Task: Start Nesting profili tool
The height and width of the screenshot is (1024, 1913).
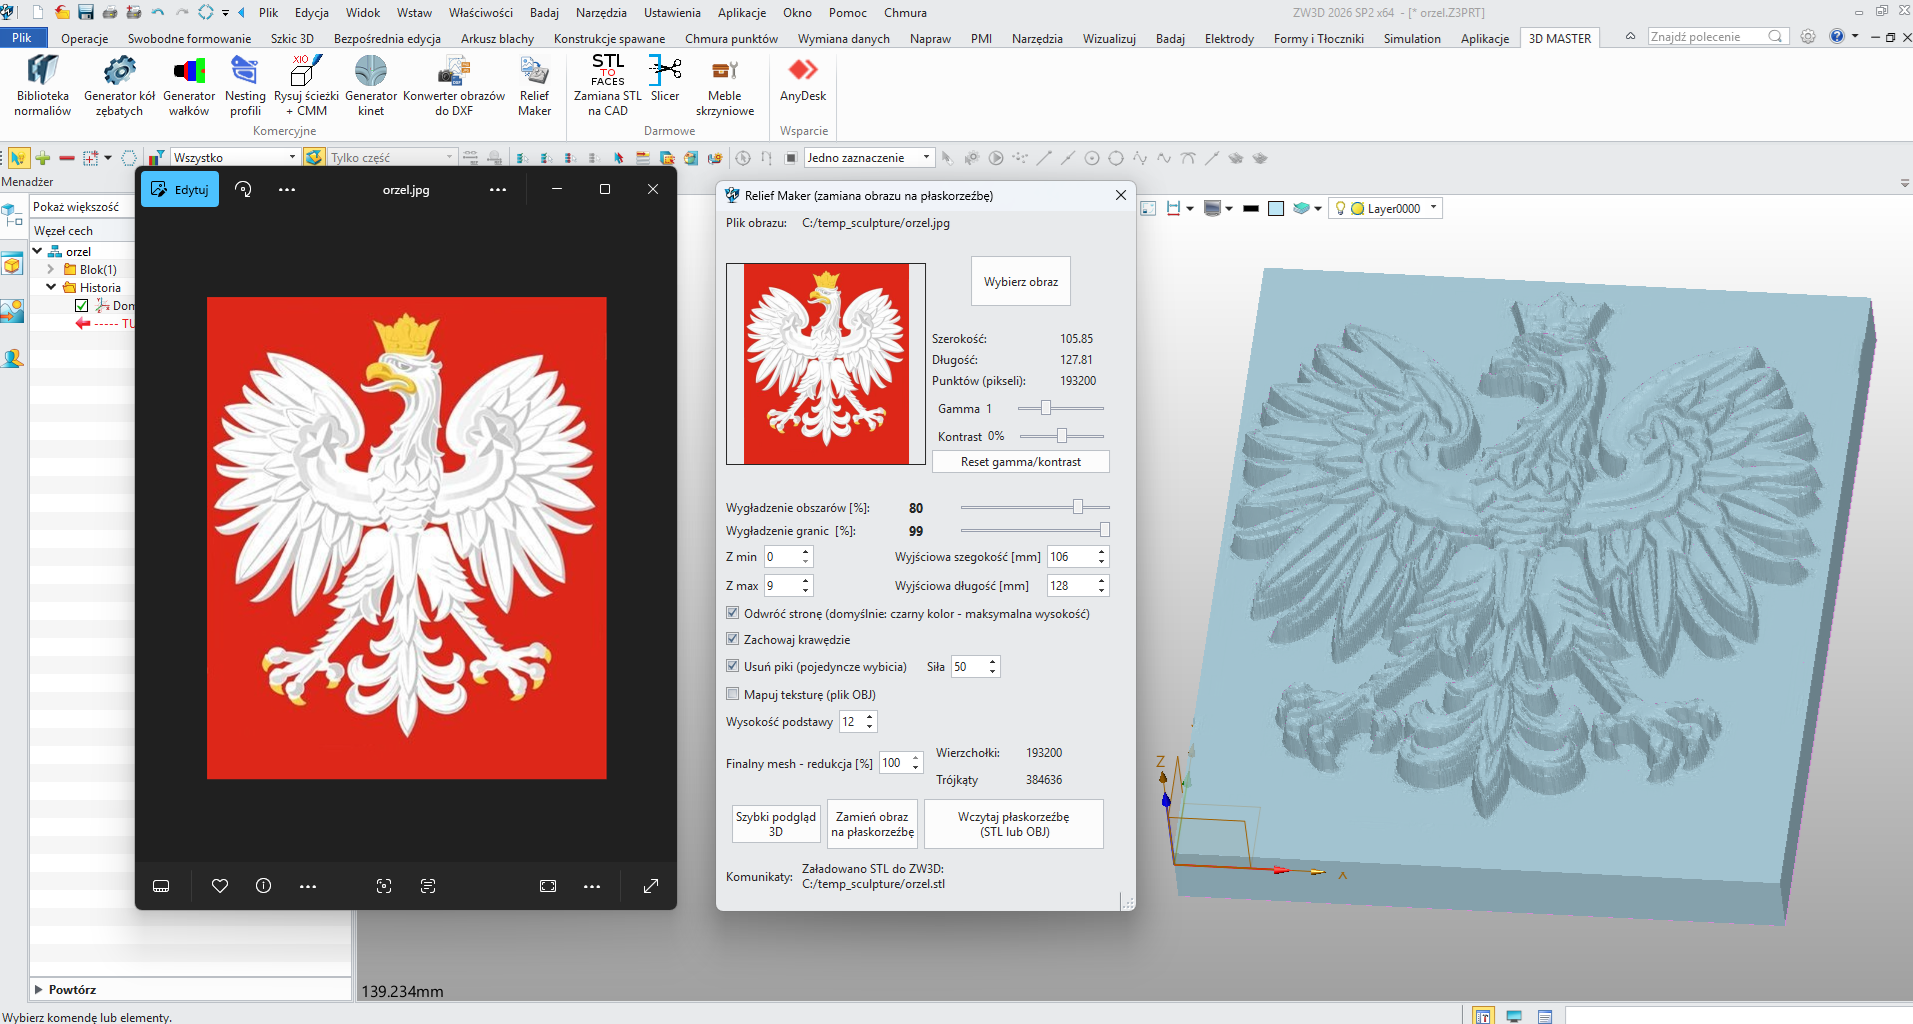Action: (x=245, y=85)
